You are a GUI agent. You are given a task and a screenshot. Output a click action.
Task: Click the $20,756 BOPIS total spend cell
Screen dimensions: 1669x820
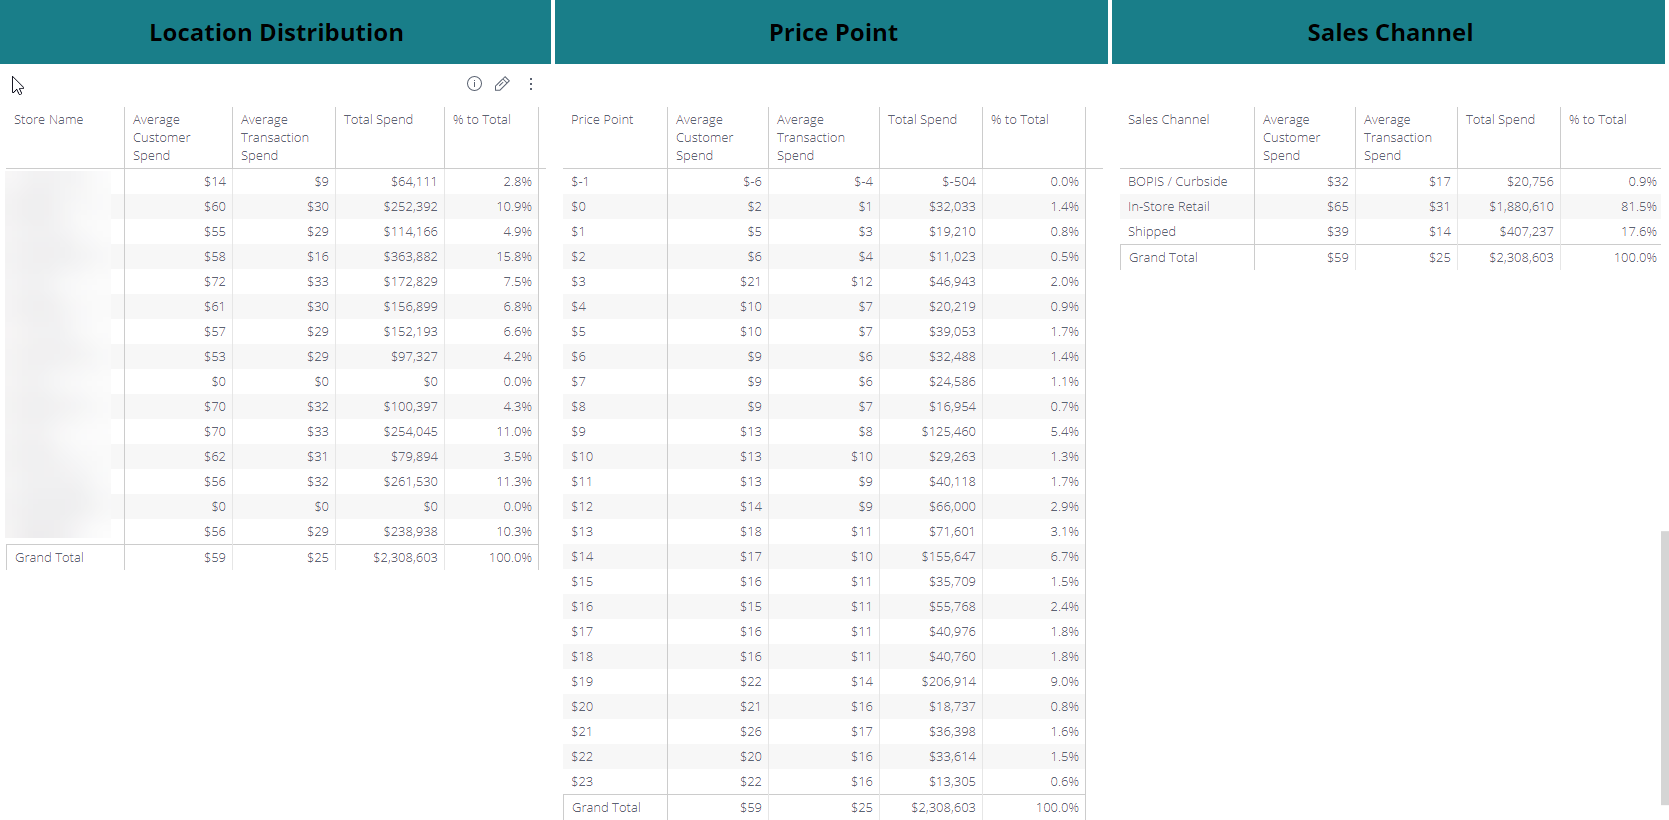click(1530, 182)
